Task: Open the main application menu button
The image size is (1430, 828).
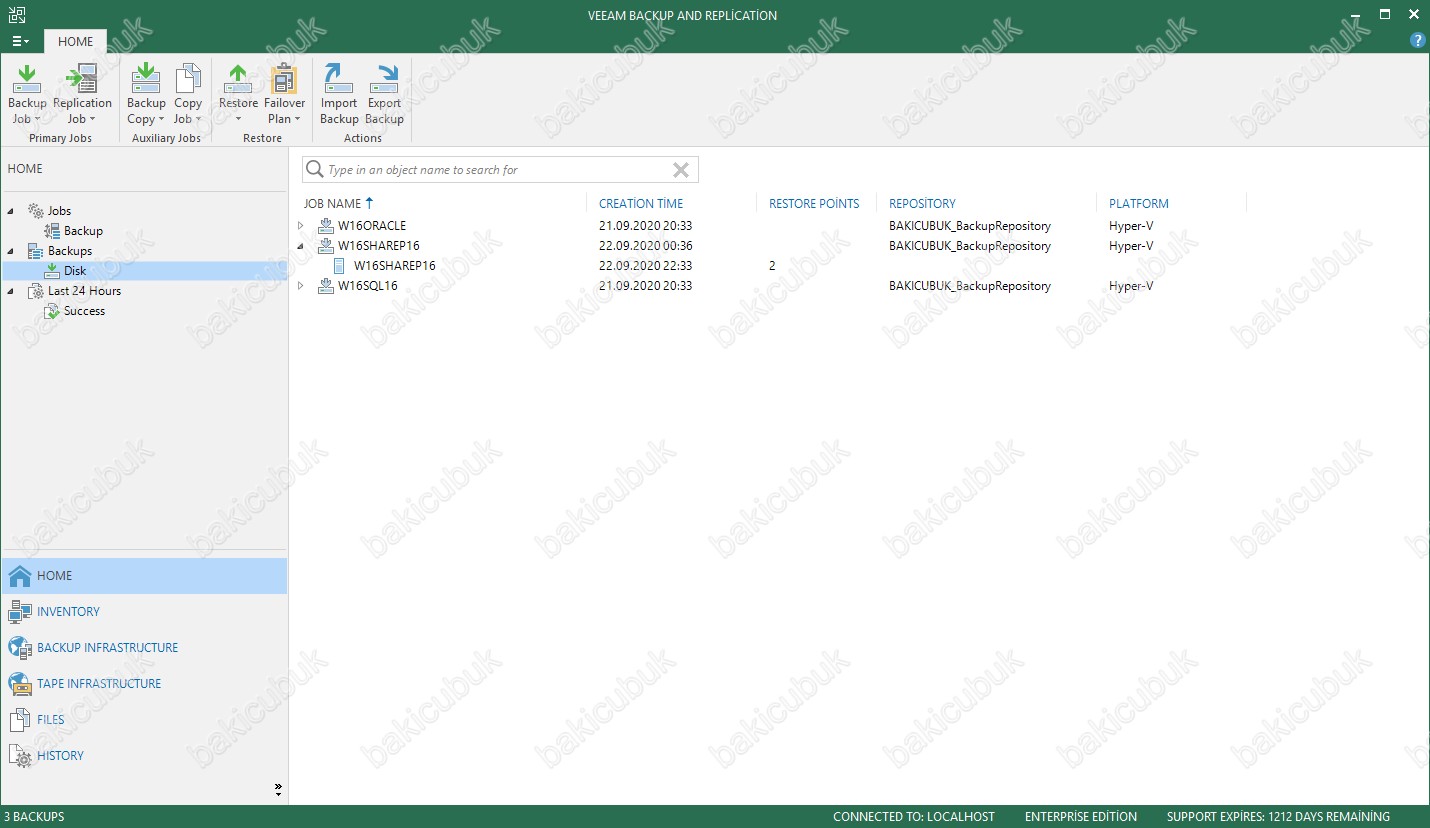Action: coord(20,41)
